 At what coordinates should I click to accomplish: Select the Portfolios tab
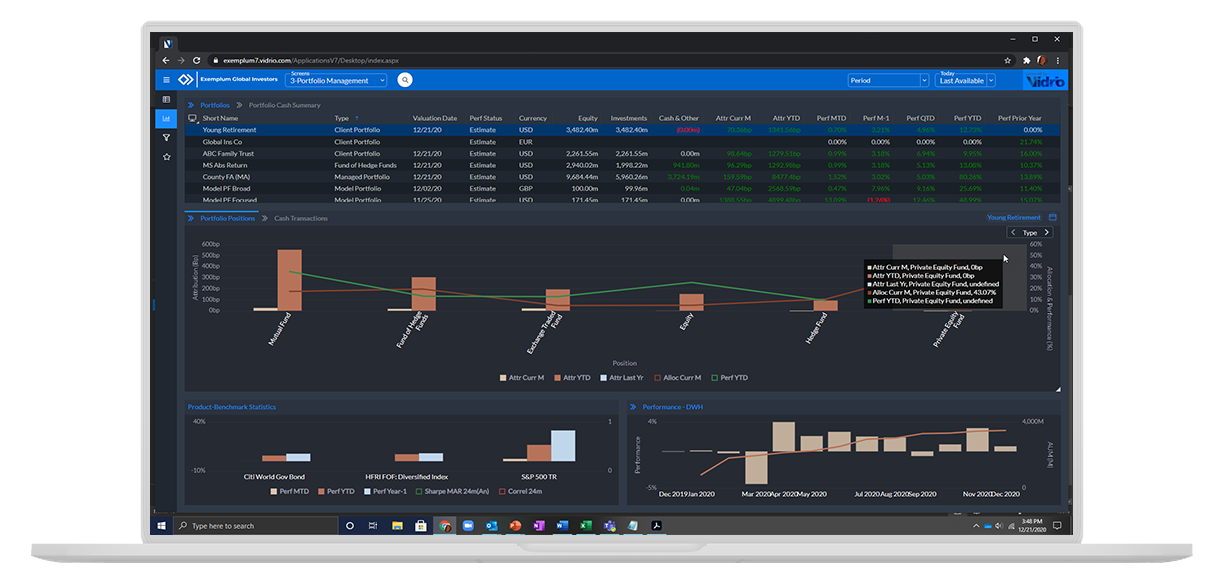[215, 105]
